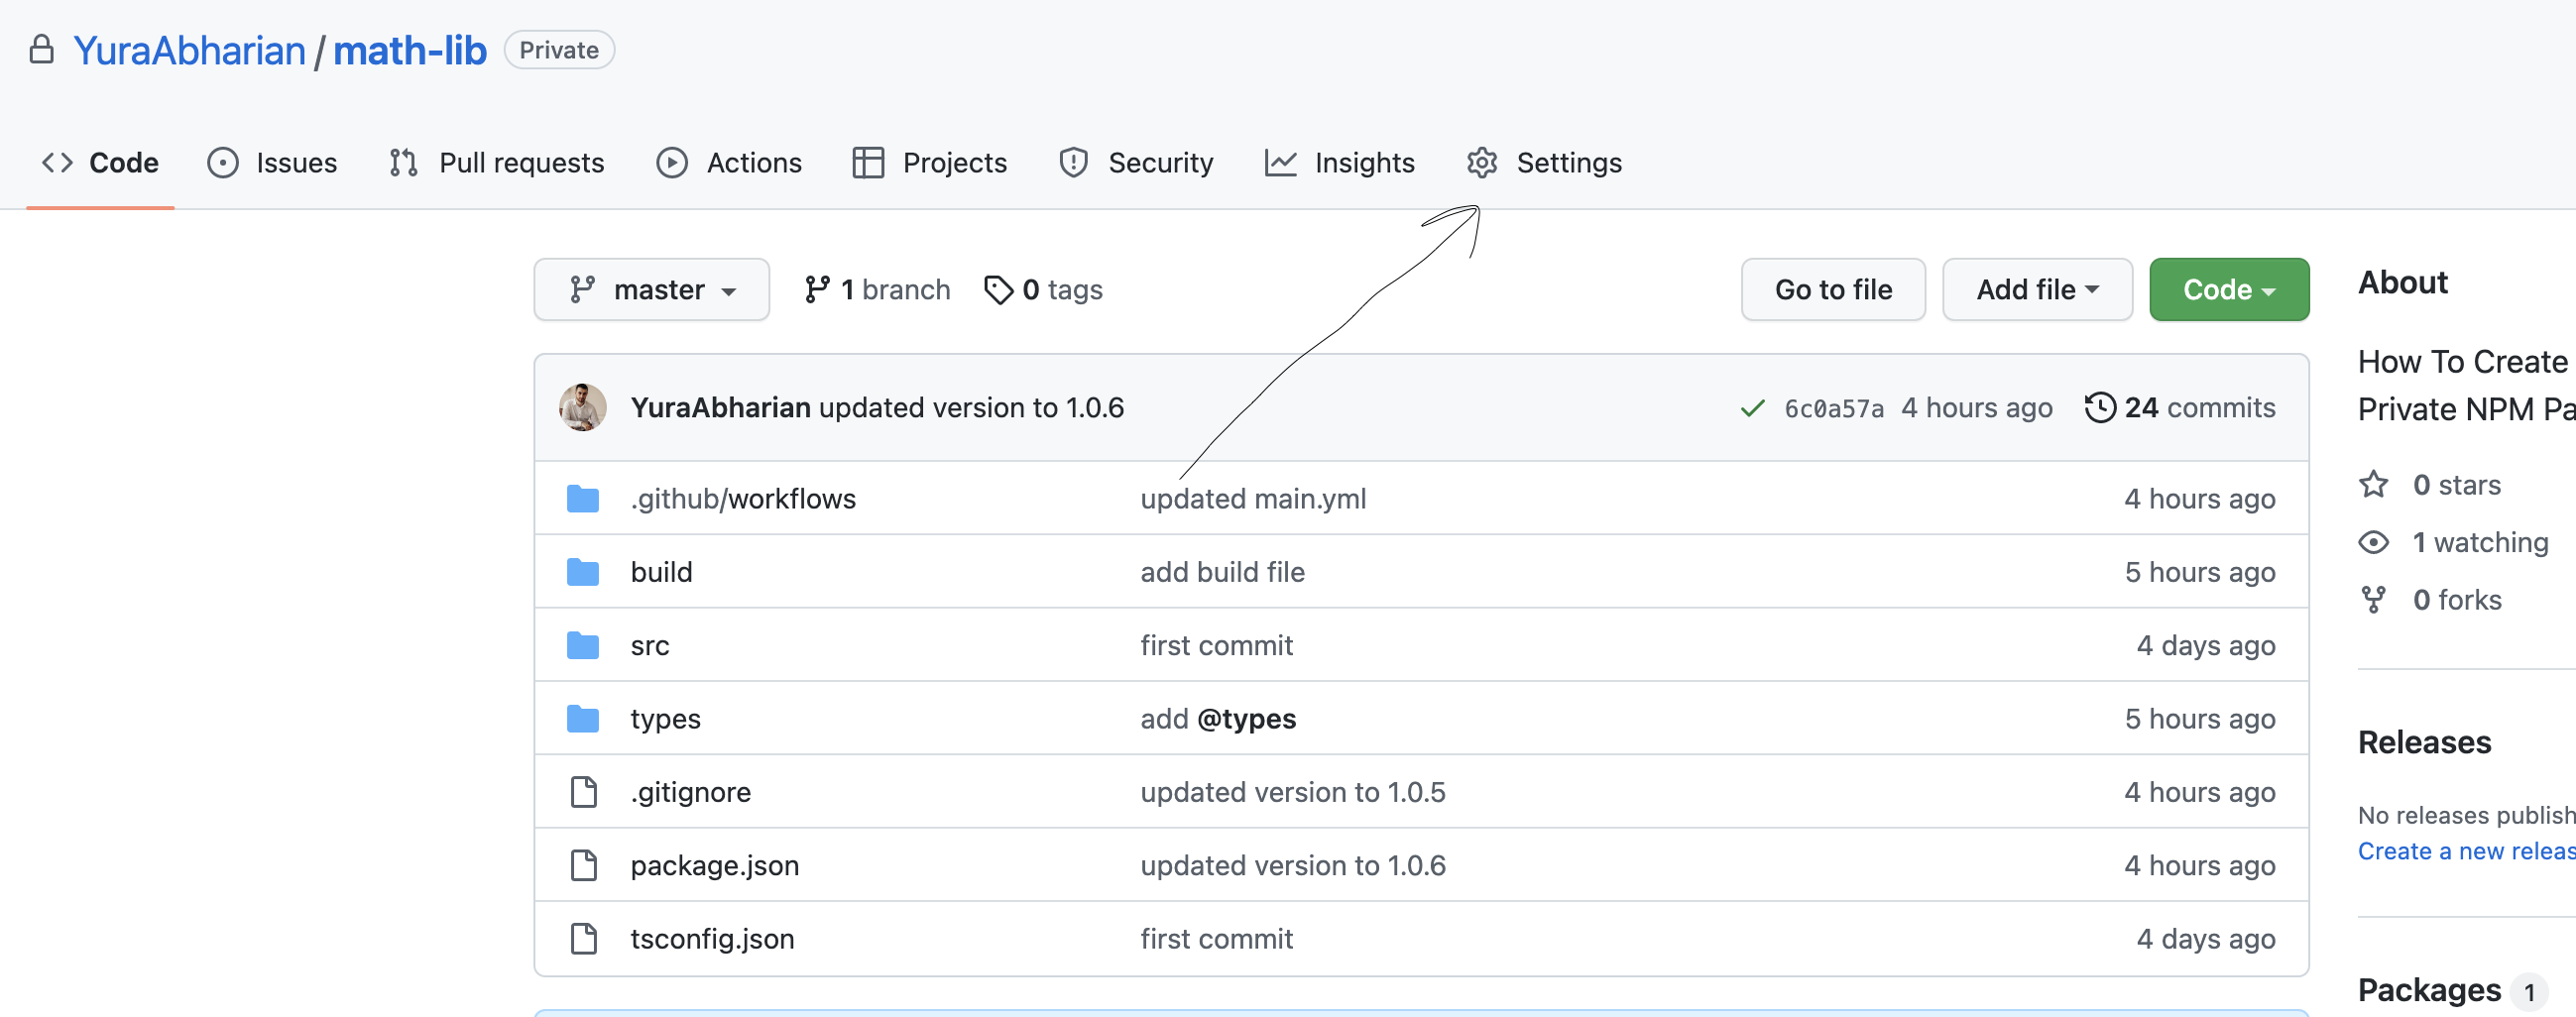2576x1017 pixels.
Task: Click the green commit status checkmark
Action: point(1752,408)
